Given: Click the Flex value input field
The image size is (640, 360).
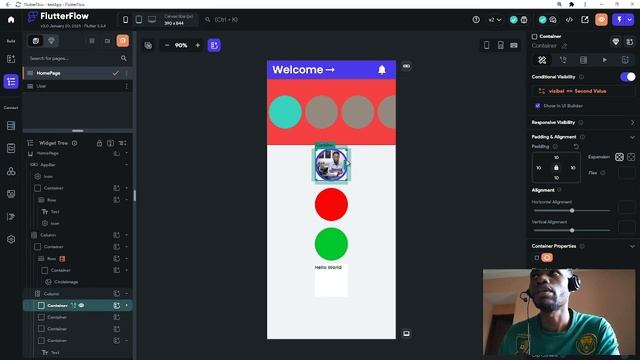Looking at the screenshot, I should tap(626, 173).
